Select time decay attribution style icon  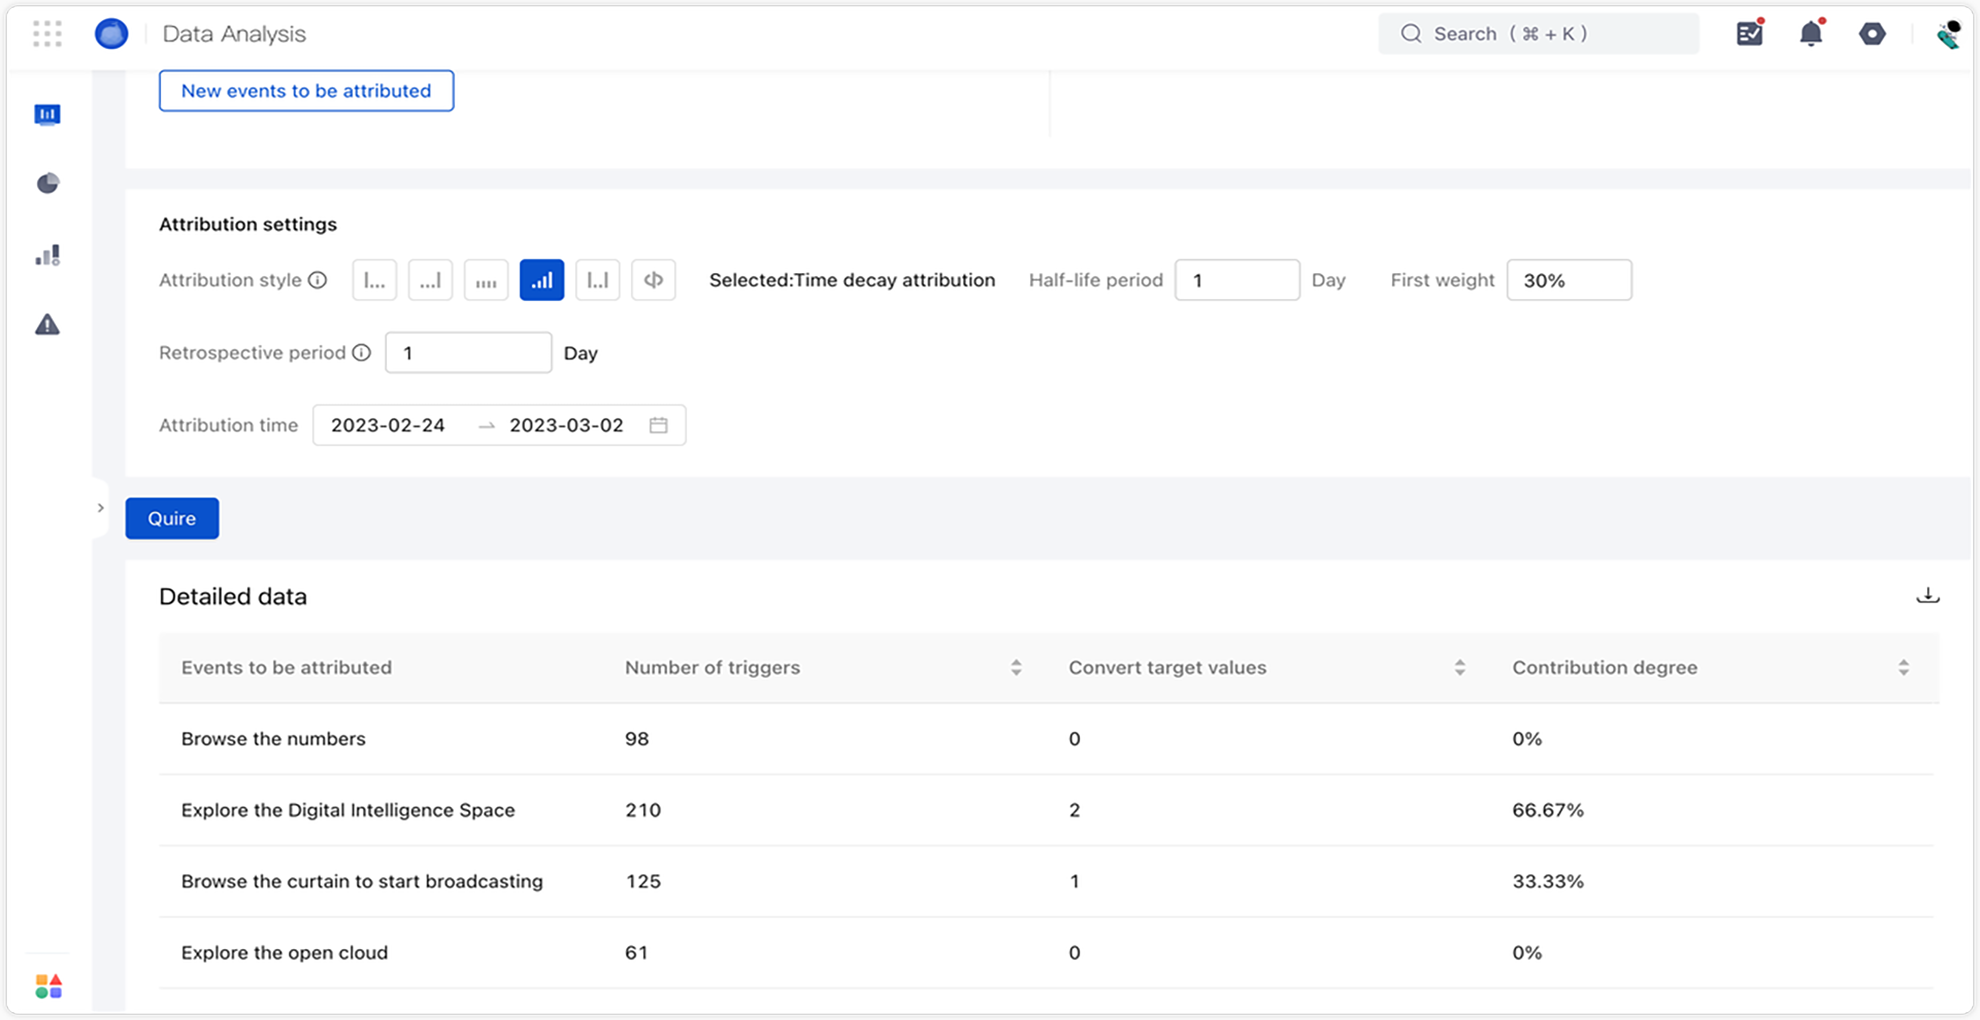542,280
